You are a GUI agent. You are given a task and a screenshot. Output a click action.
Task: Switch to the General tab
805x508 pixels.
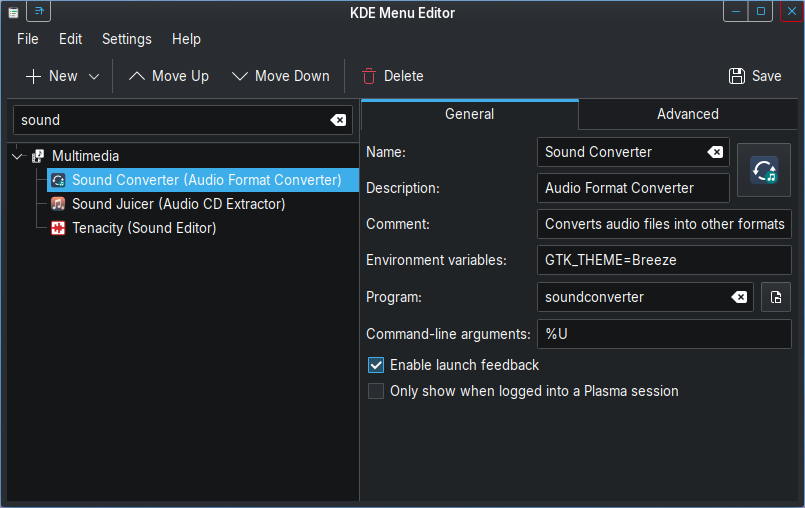click(470, 114)
